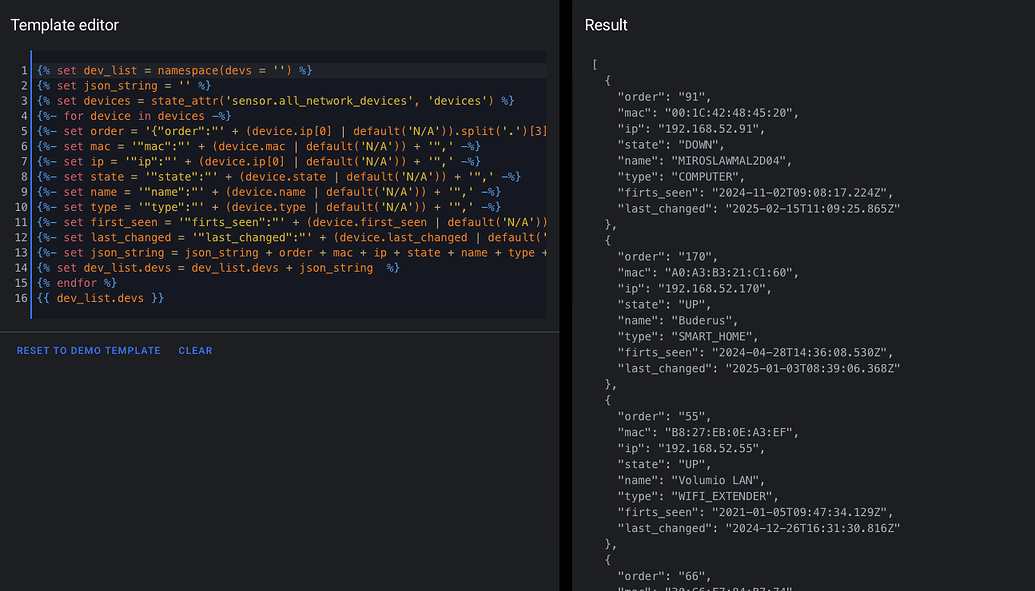Click the CLEAR button
The height and width of the screenshot is (591, 1035).
click(x=195, y=350)
